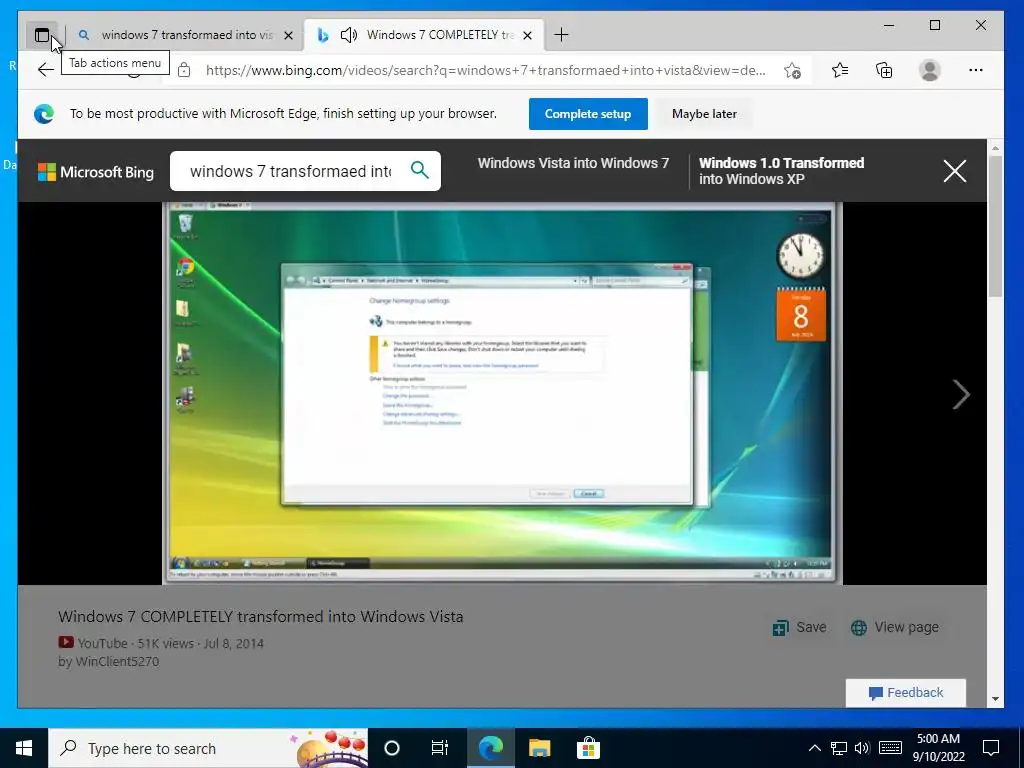Play the Windows Vista video preview
Viewport: 1024px width, 768px height.
click(x=502, y=392)
